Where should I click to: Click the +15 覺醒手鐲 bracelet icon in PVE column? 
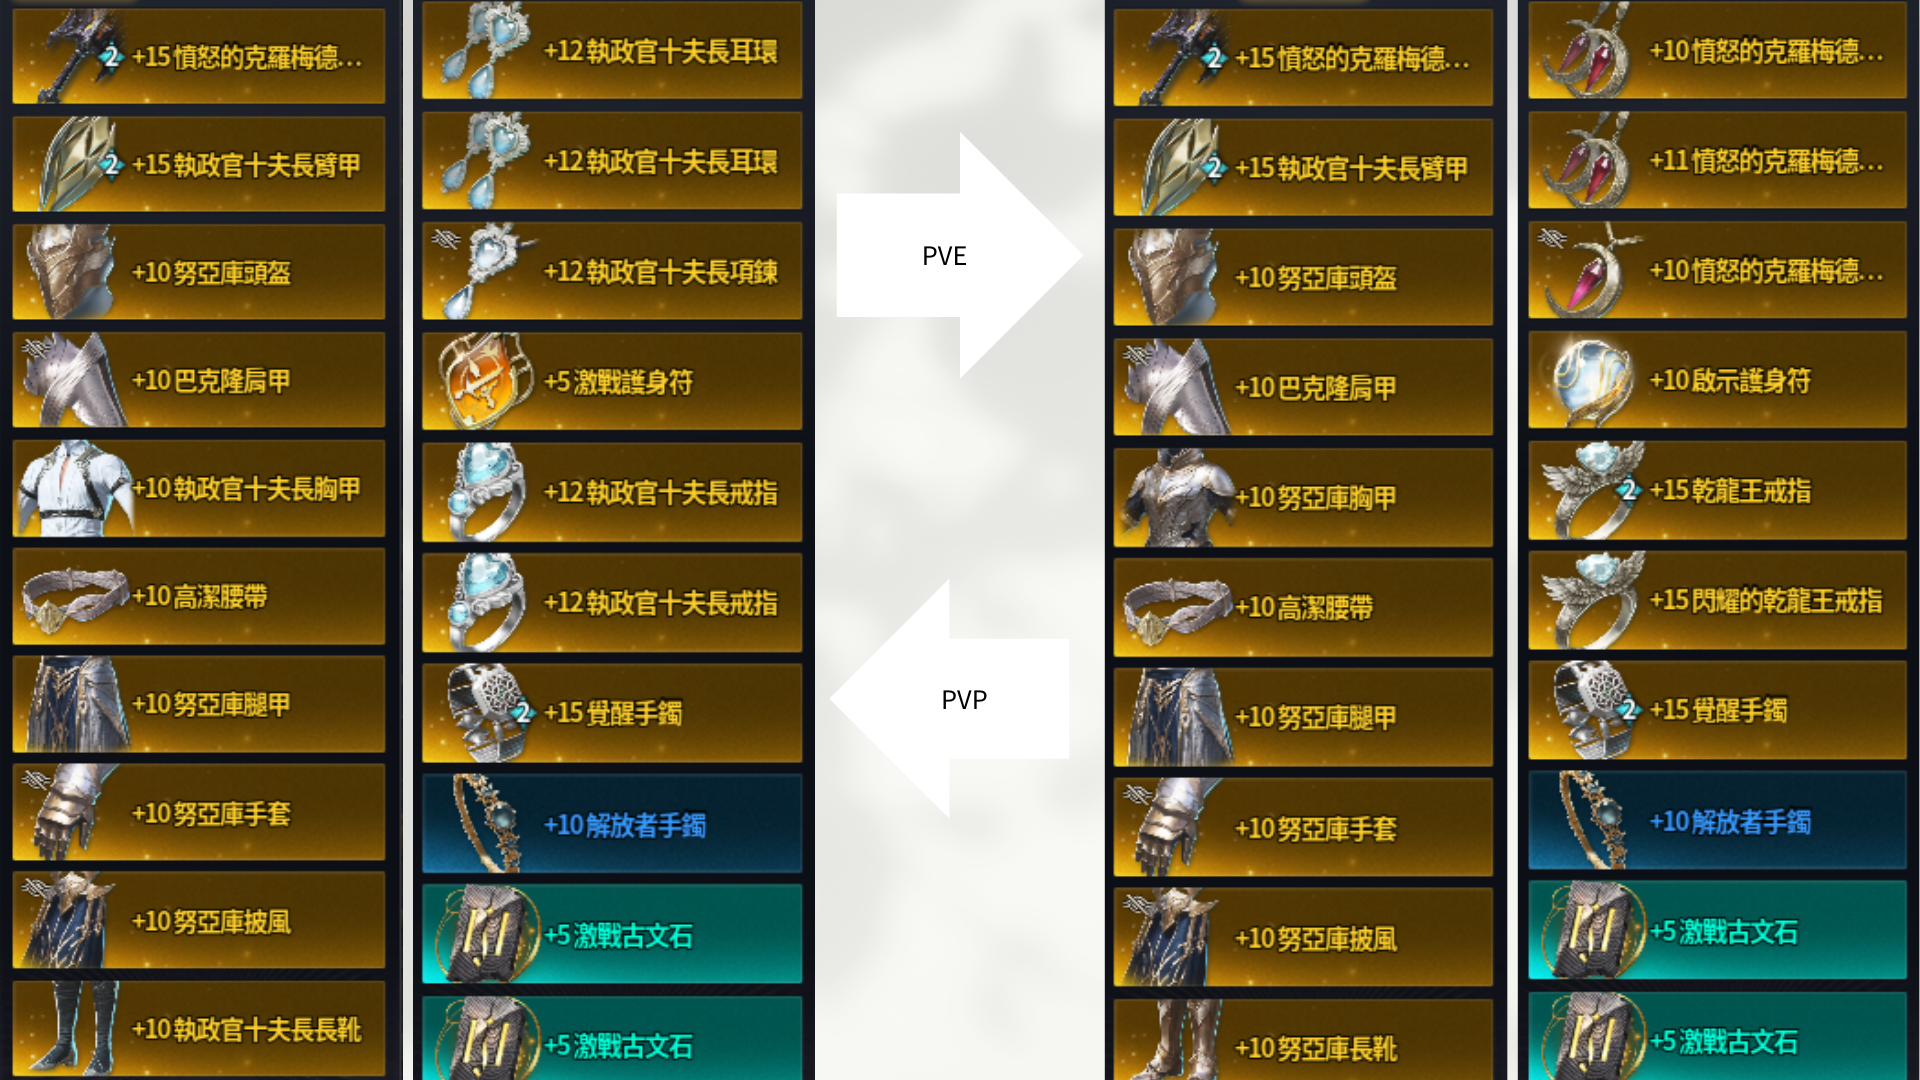tap(1594, 710)
